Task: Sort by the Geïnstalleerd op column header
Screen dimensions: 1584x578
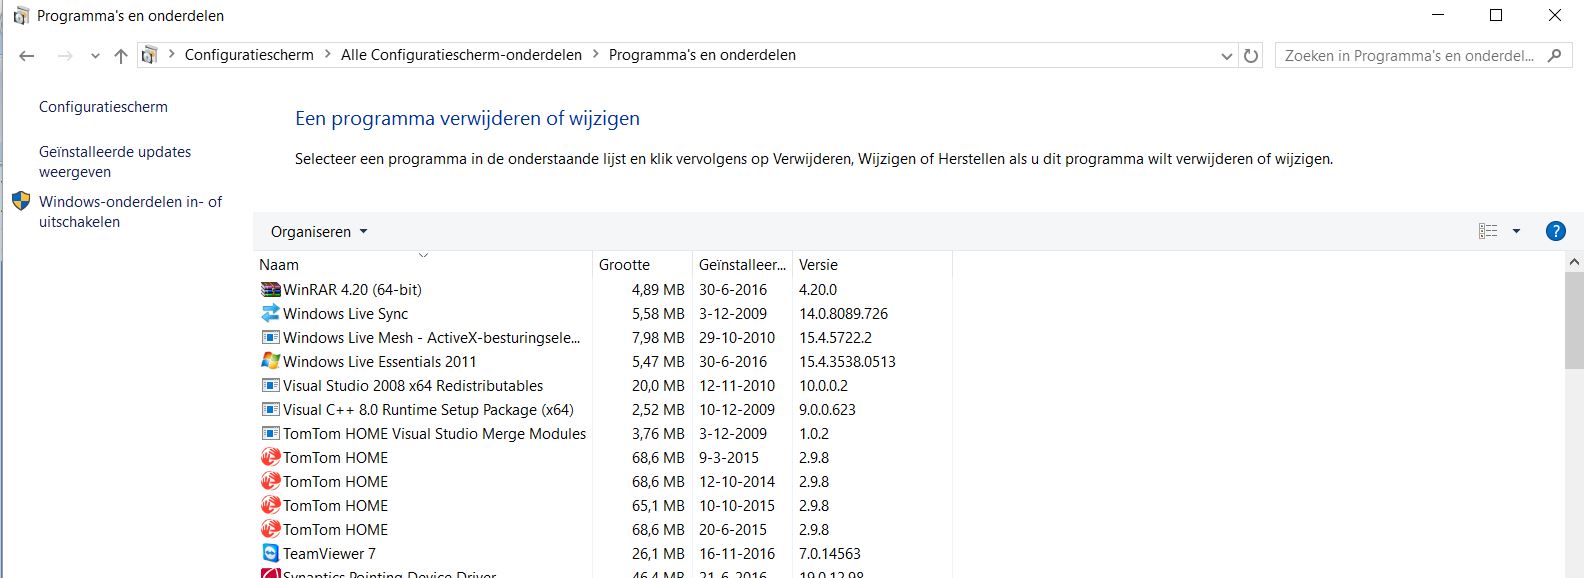Action: click(x=743, y=265)
